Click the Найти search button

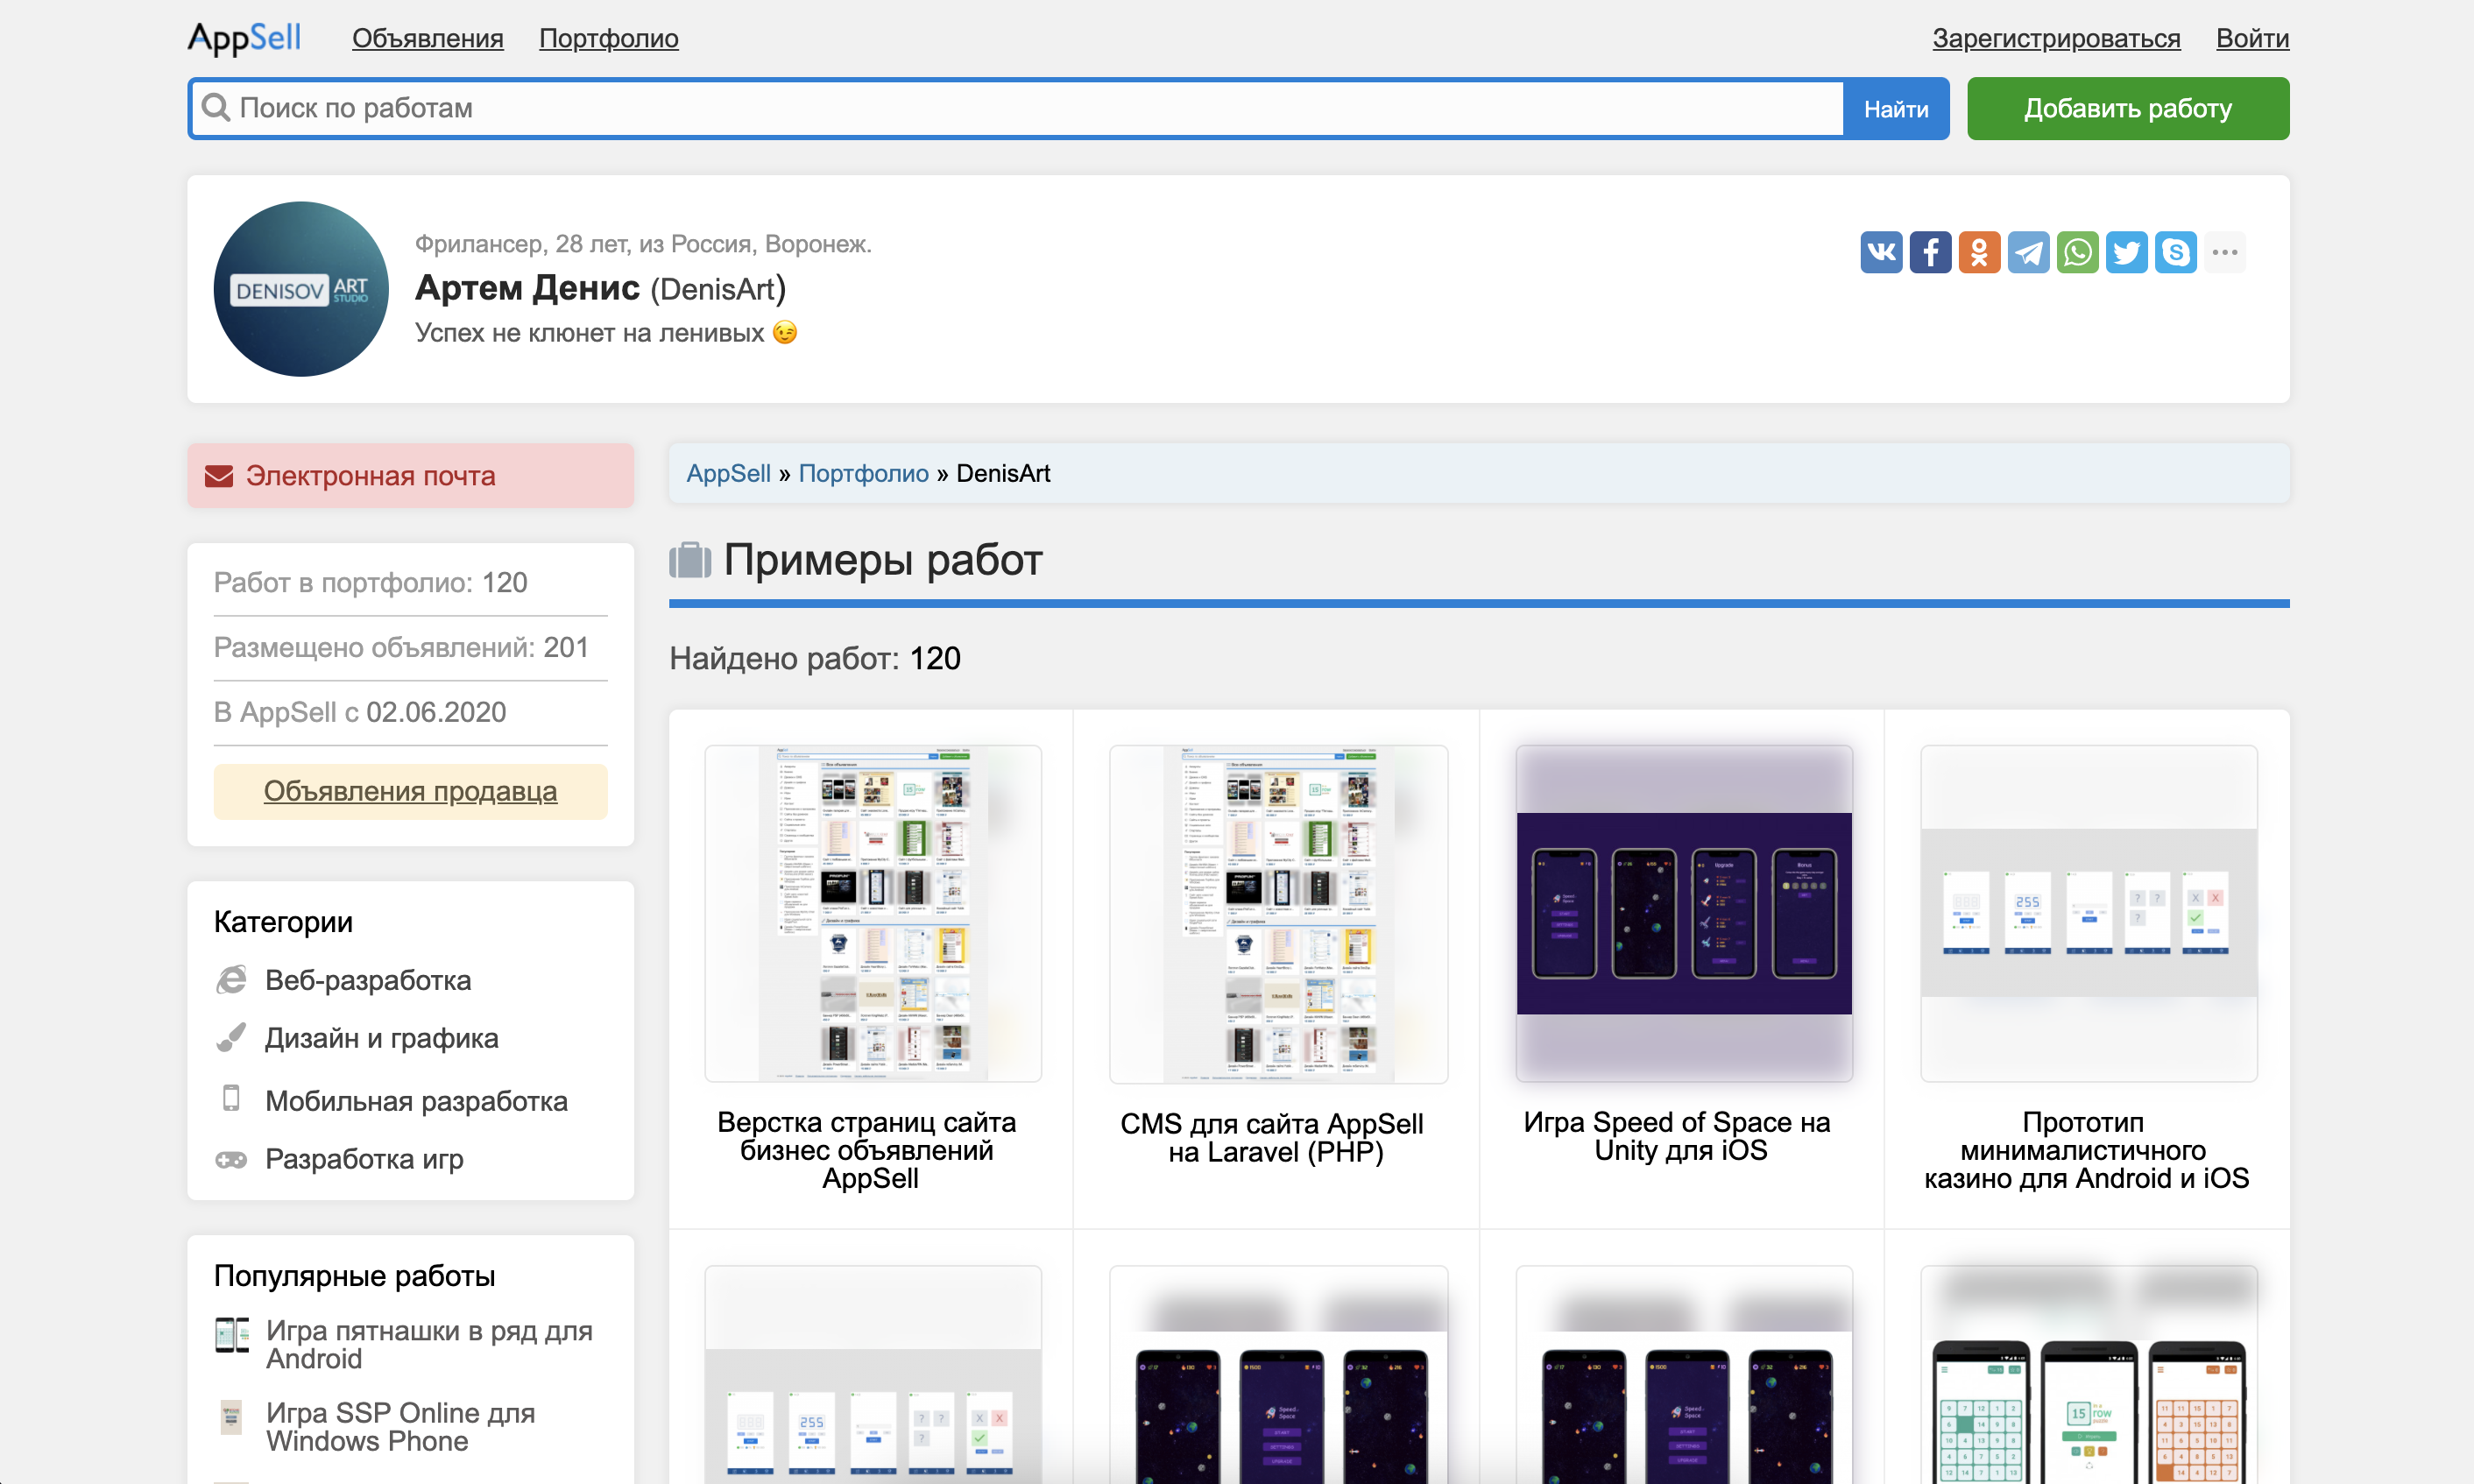tap(1895, 108)
